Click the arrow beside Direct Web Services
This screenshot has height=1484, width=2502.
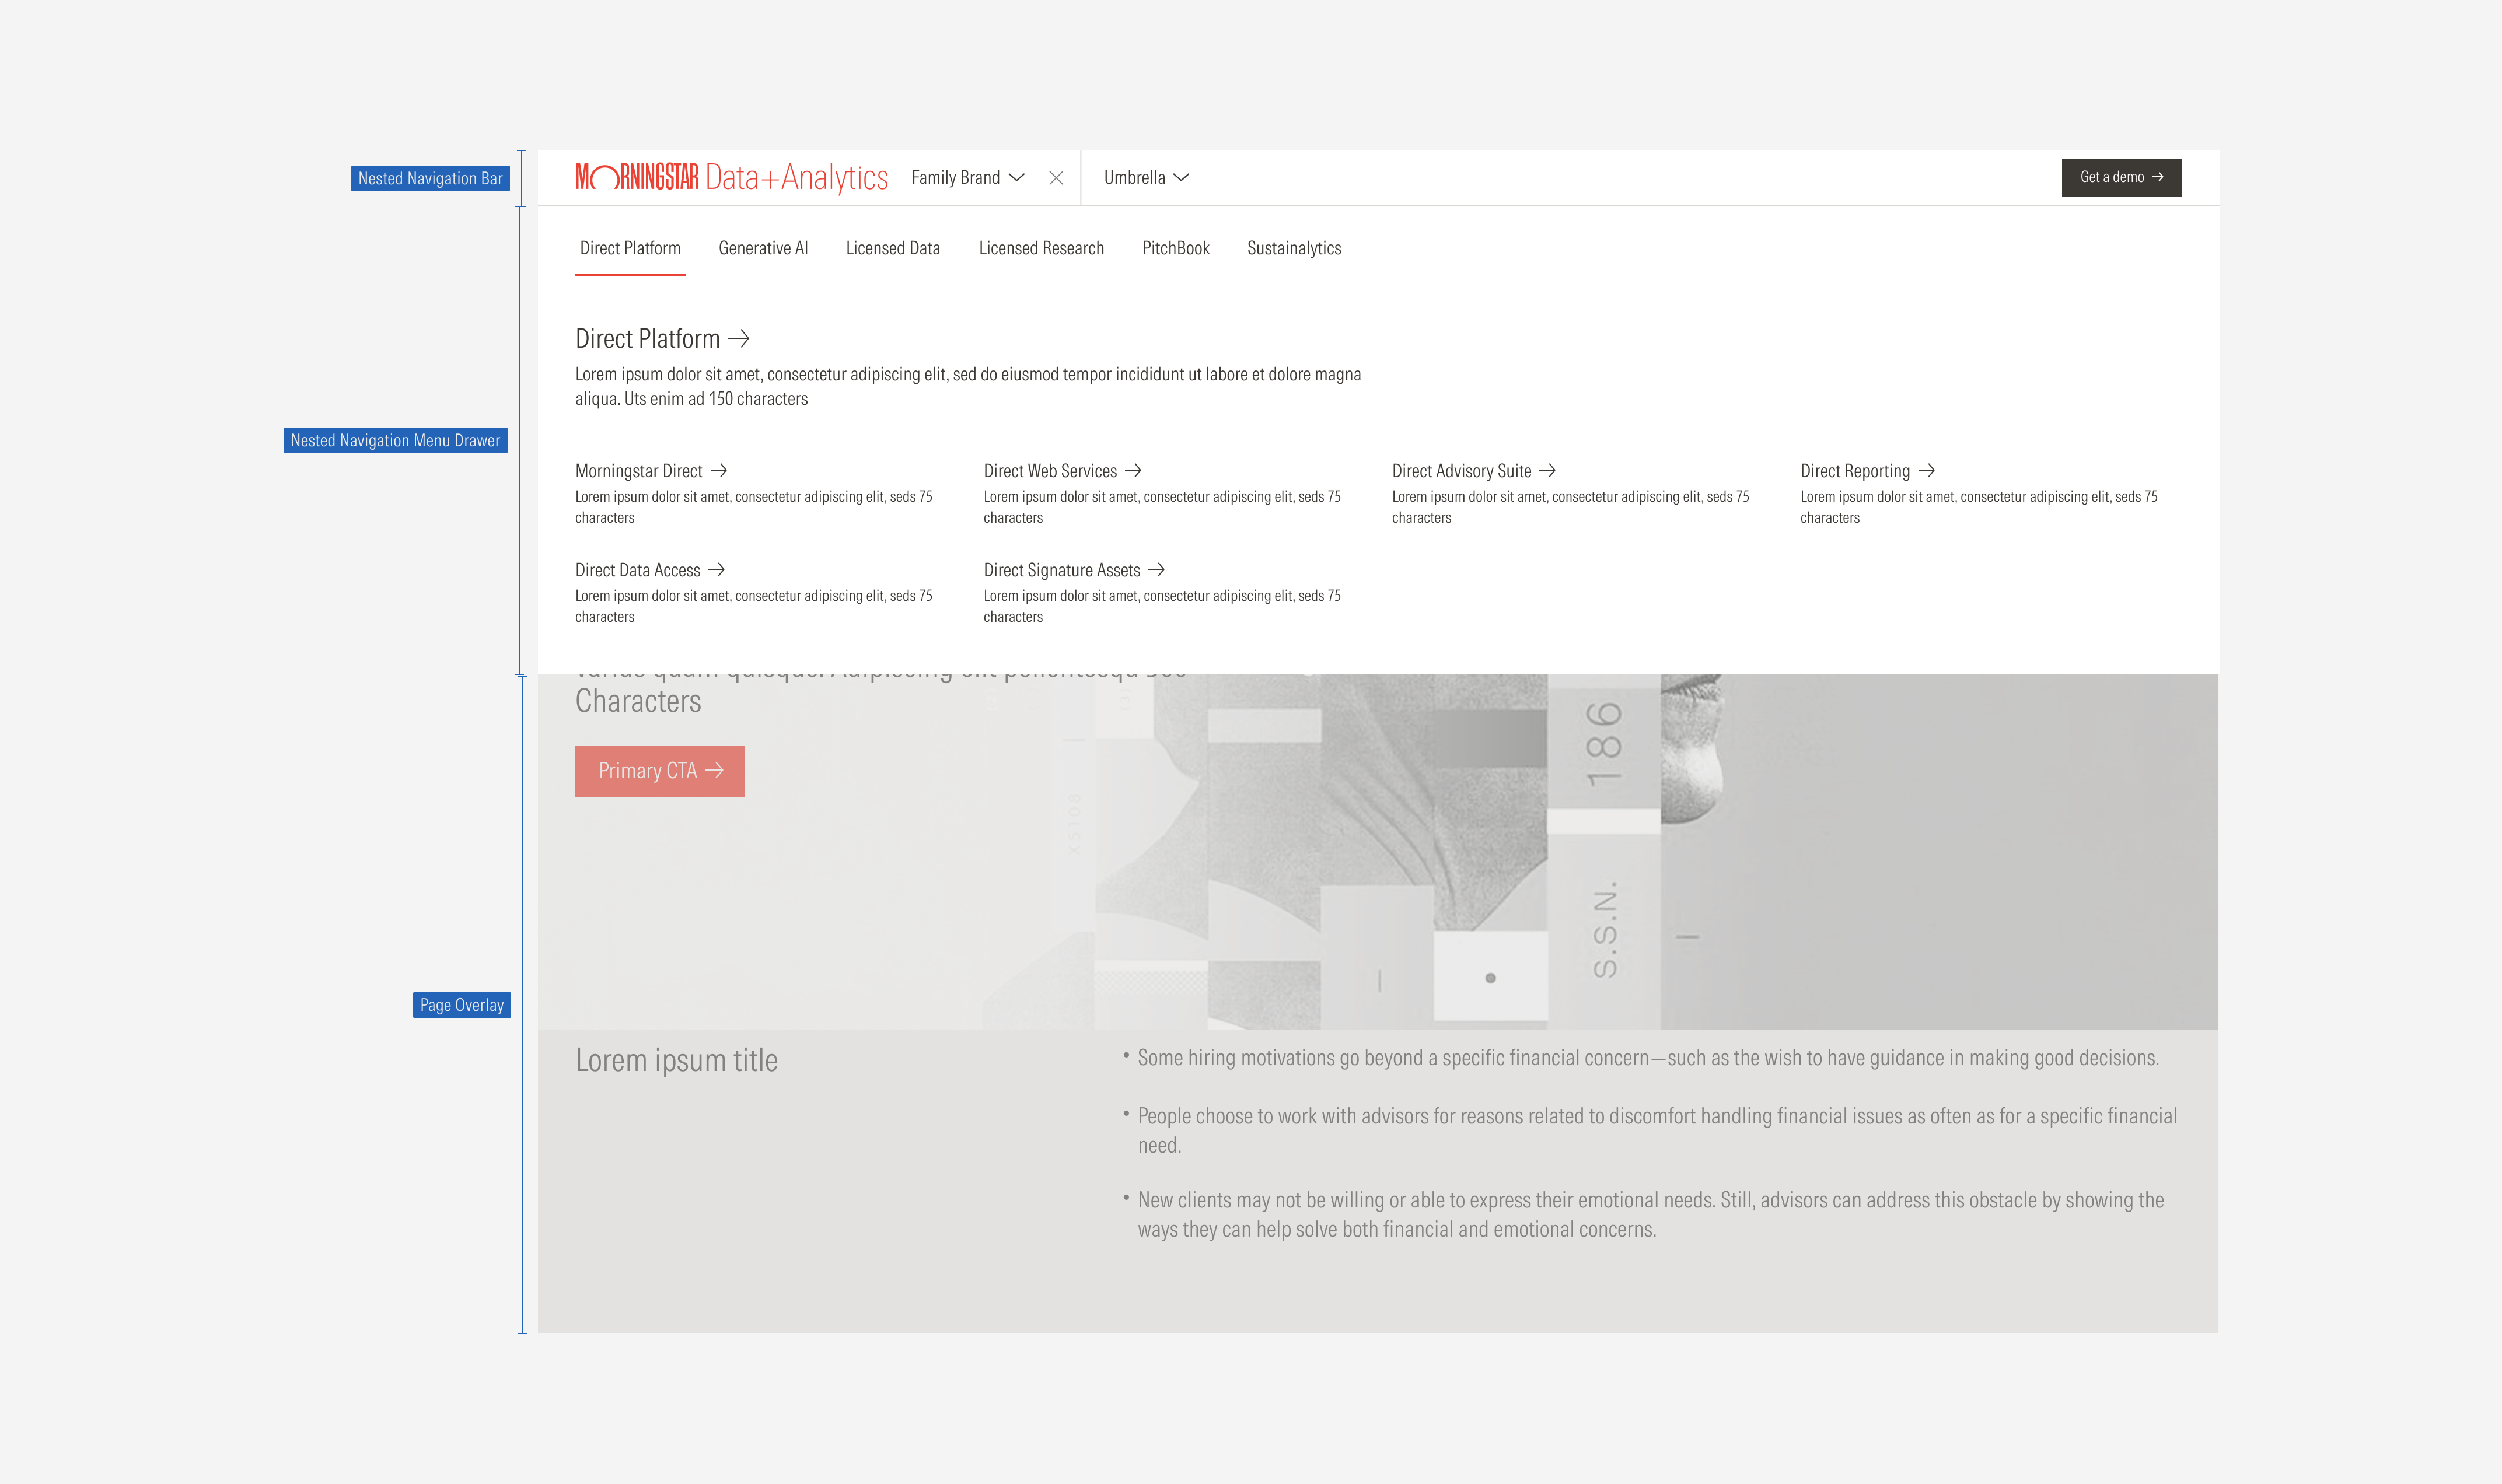point(1132,470)
